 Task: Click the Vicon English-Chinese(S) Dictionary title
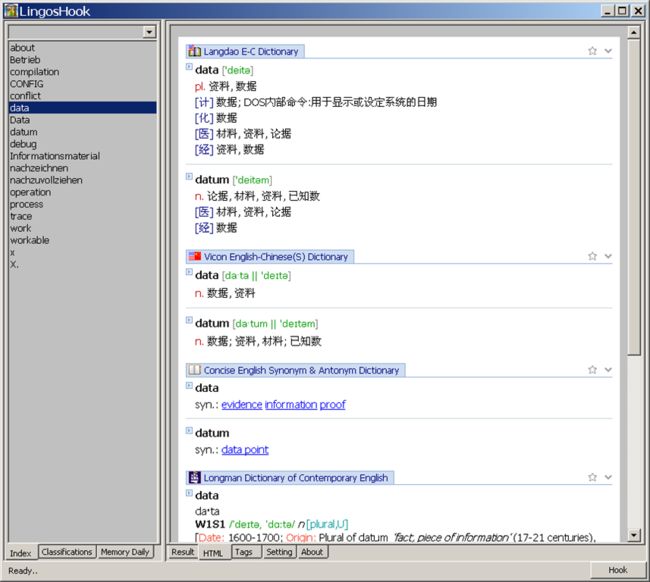[276, 257]
